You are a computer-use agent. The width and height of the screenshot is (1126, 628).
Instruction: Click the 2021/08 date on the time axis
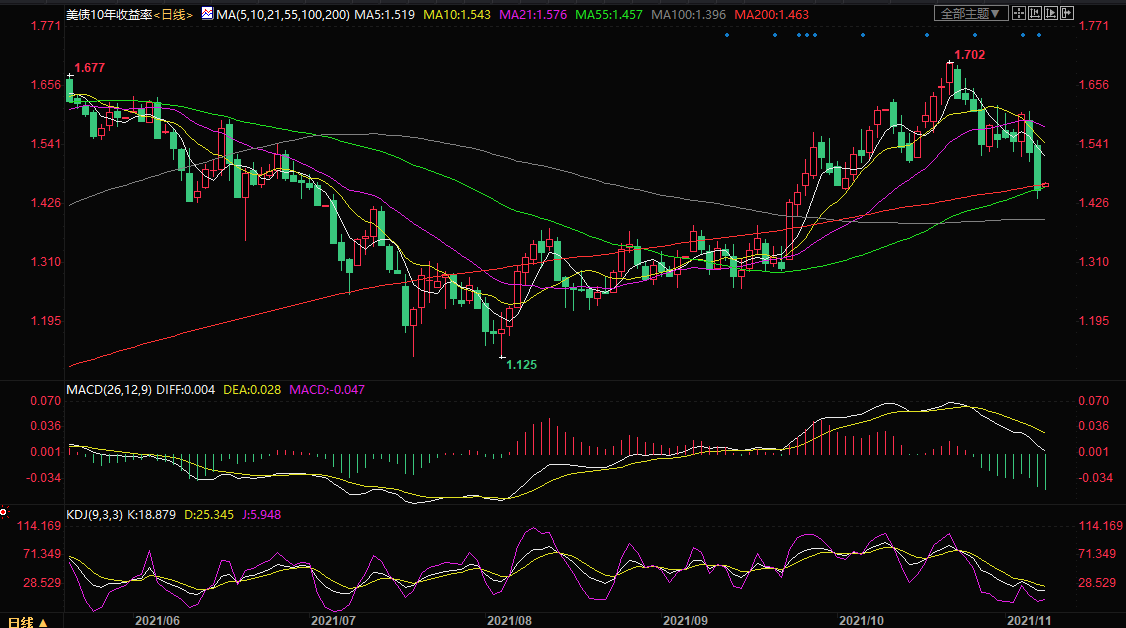pos(510,620)
